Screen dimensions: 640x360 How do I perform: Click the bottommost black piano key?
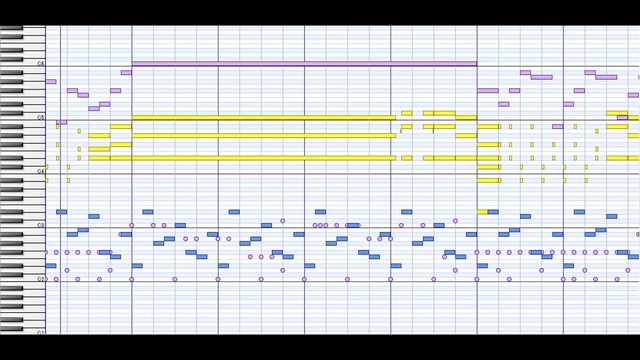tap(11, 329)
